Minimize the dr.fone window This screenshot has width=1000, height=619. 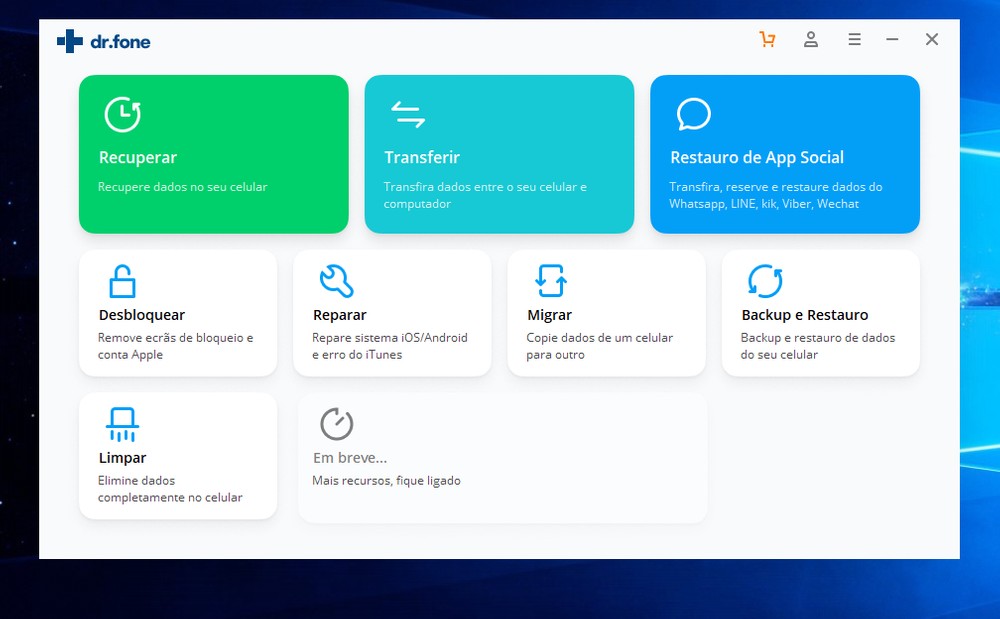pos(892,40)
